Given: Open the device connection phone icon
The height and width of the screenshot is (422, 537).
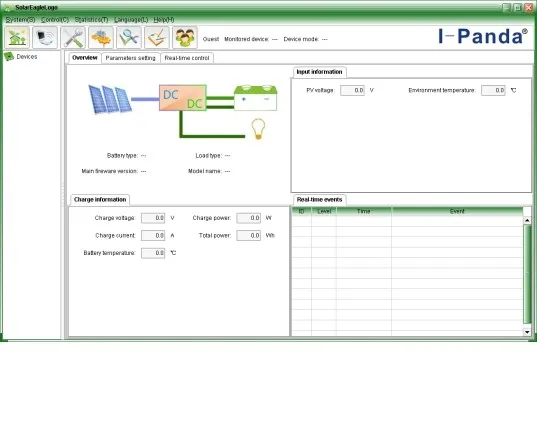Looking at the screenshot, I should click(x=45, y=37).
